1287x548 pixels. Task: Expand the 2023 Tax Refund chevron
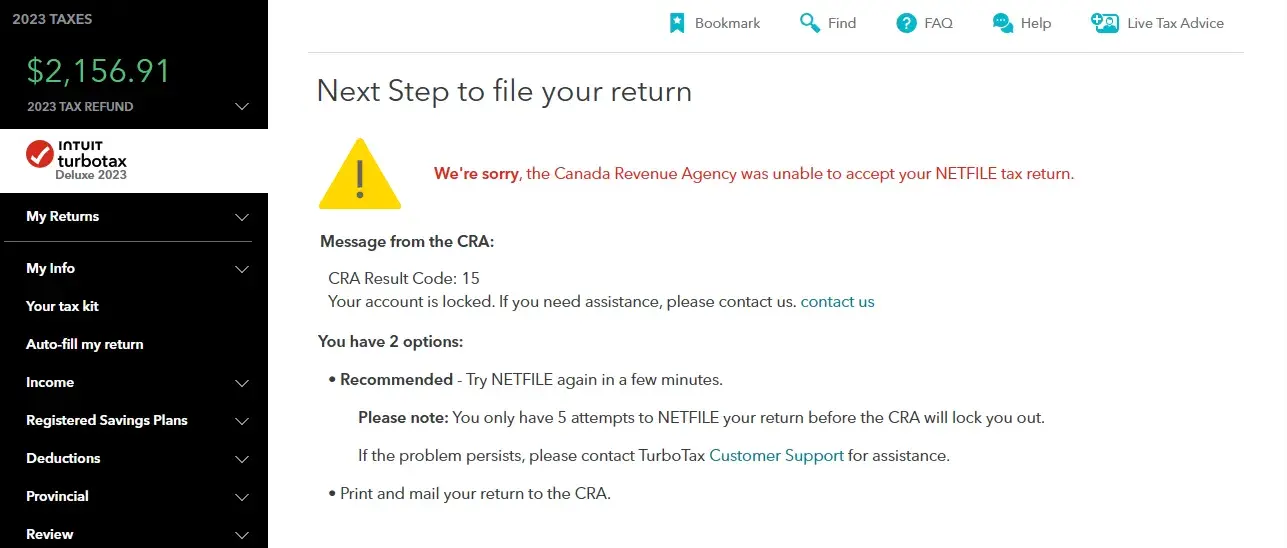241,106
